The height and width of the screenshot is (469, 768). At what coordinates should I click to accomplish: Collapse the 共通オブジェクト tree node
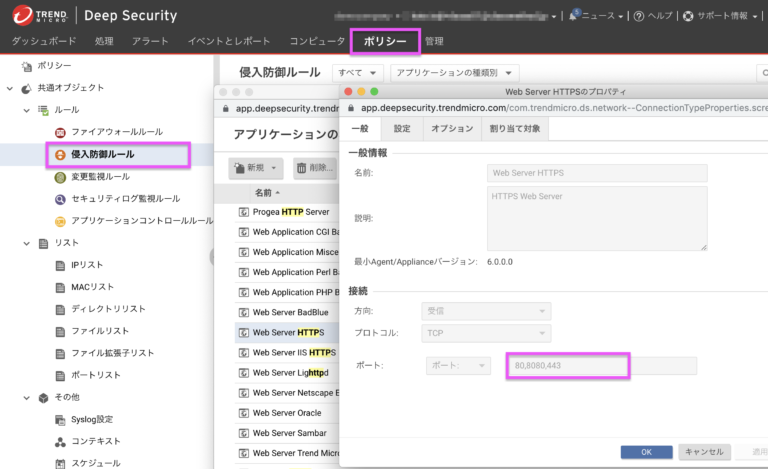point(10,88)
